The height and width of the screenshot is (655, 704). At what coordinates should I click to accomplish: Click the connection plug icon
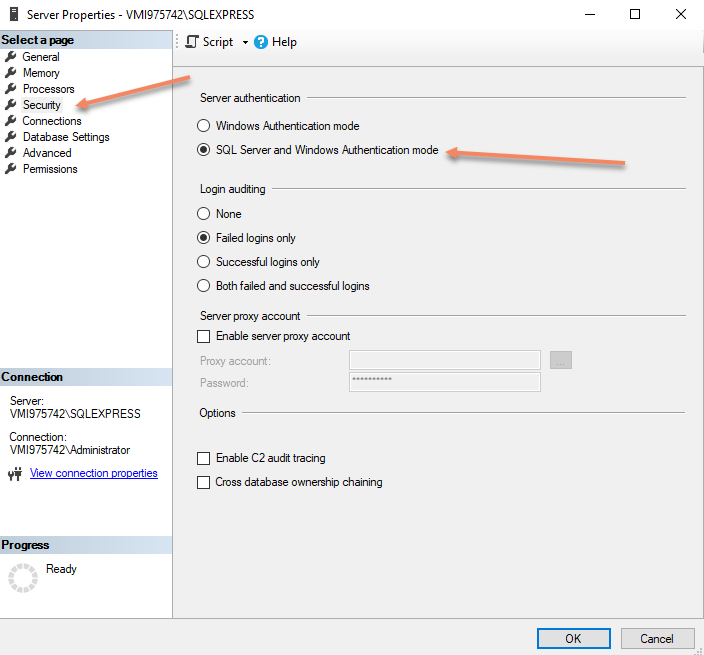pos(15,474)
